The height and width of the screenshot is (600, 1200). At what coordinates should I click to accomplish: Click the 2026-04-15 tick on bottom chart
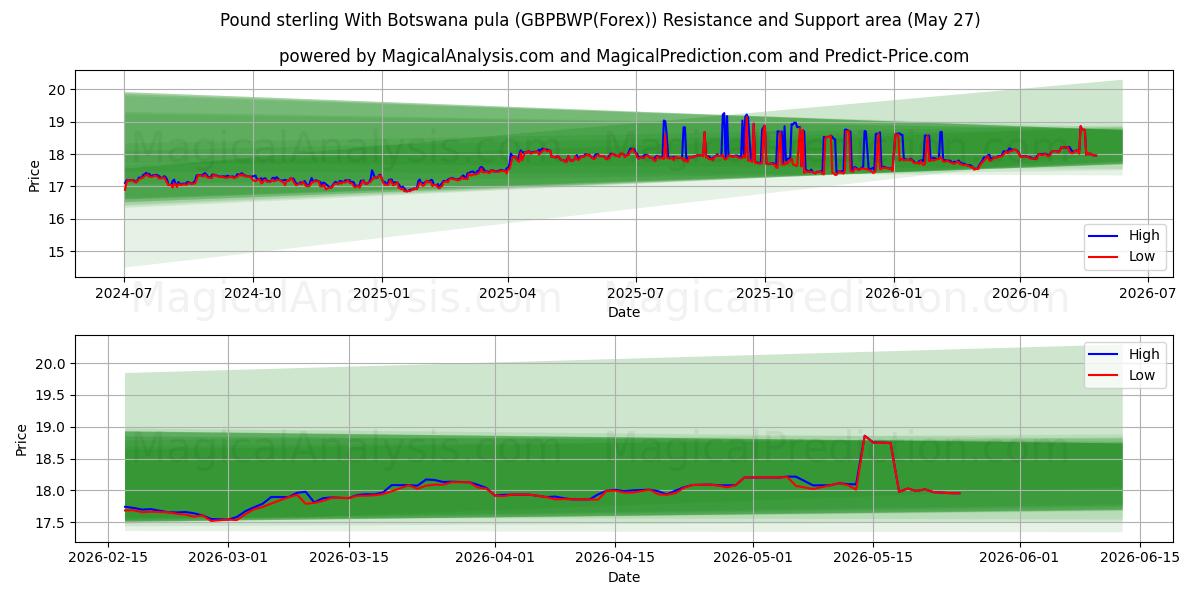pyautogui.click(x=615, y=559)
